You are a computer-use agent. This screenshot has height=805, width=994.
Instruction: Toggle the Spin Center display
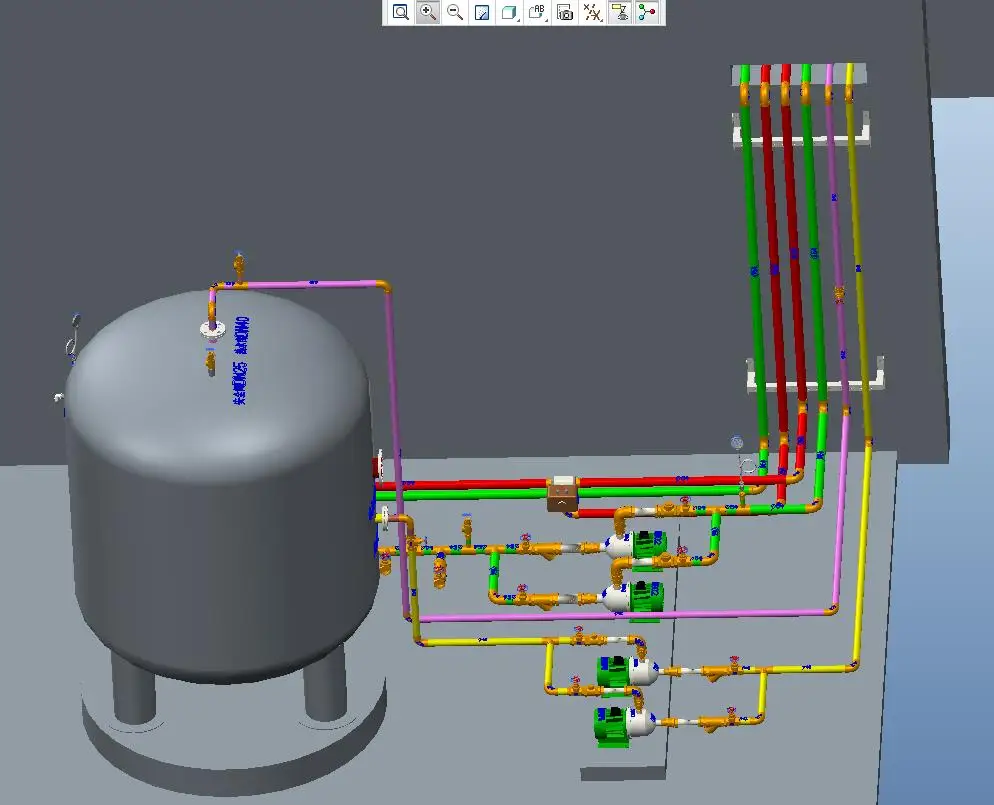pyautogui.click(x=648, y=12)
